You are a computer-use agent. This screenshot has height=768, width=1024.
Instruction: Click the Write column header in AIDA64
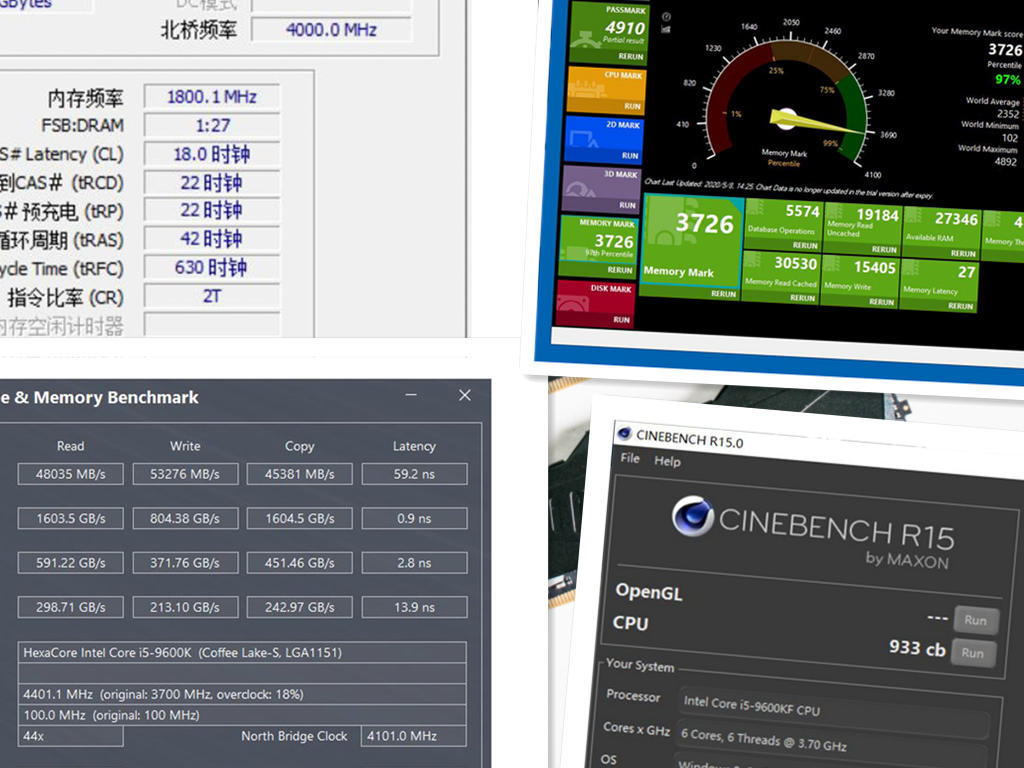point(185,446)
